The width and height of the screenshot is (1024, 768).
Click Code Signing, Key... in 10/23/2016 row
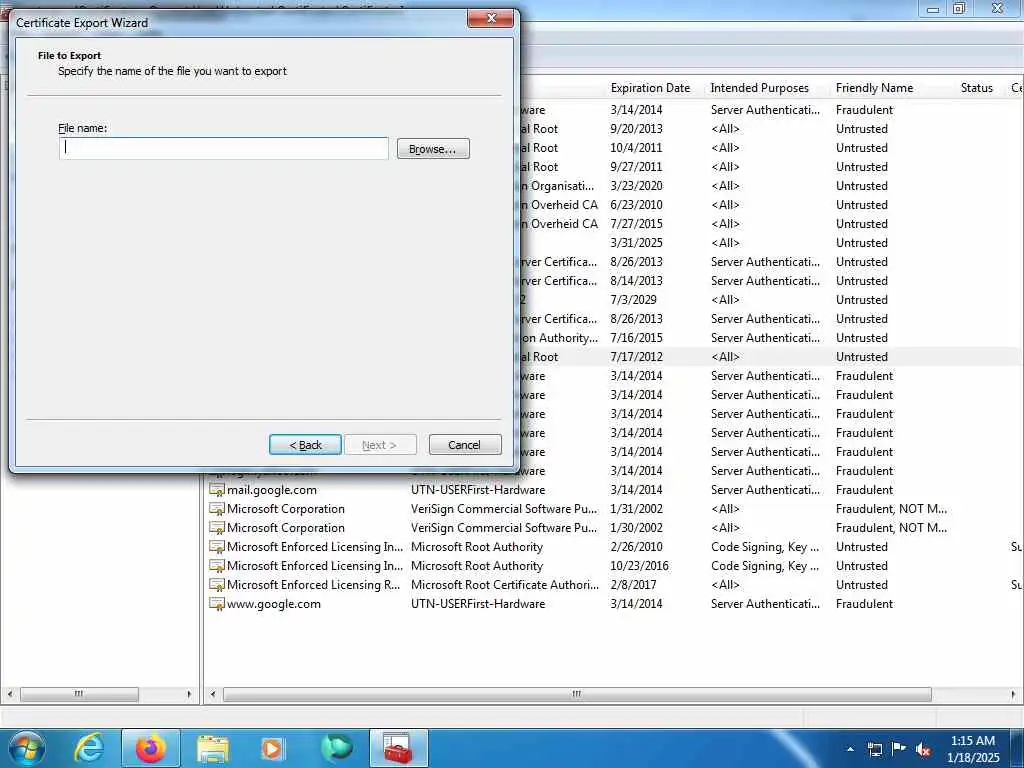coord(765,566)
